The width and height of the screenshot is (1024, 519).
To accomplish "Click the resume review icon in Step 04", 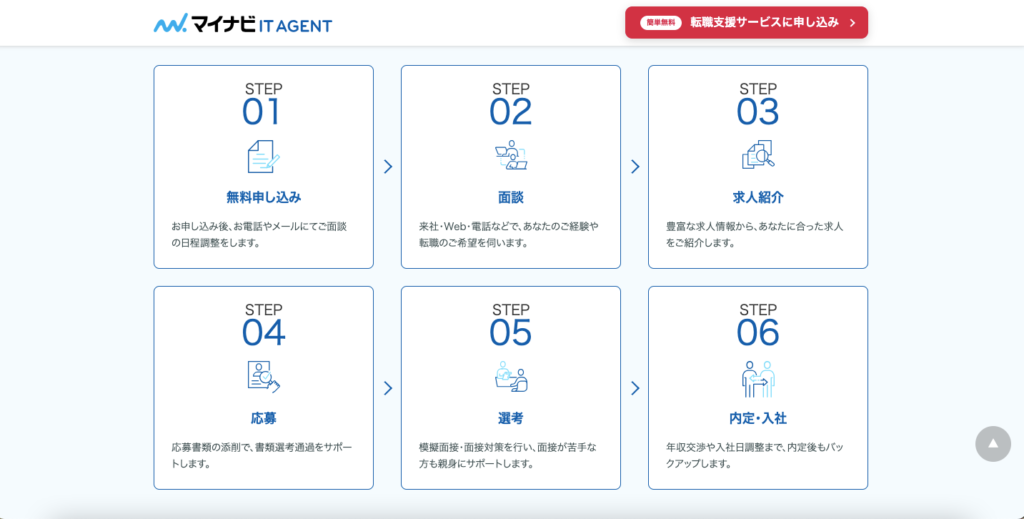I will 263,376.
